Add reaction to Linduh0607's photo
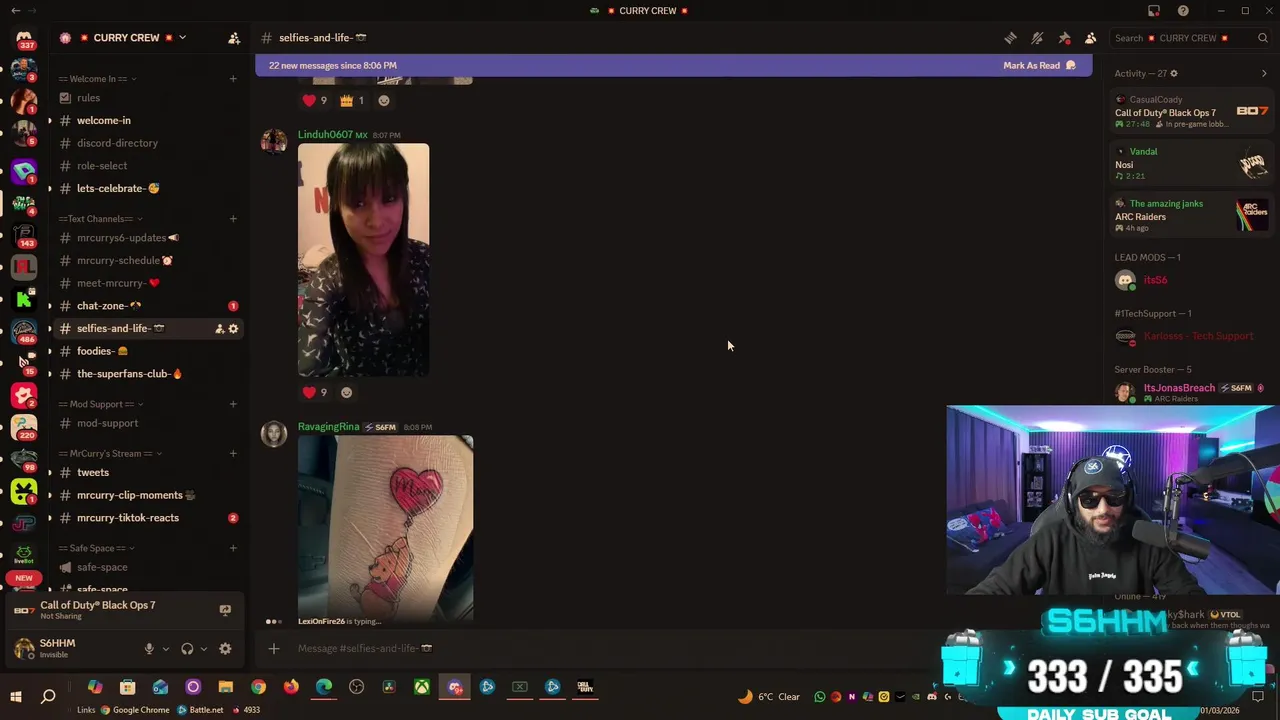The image size is (1280, 720). [346, 393]
